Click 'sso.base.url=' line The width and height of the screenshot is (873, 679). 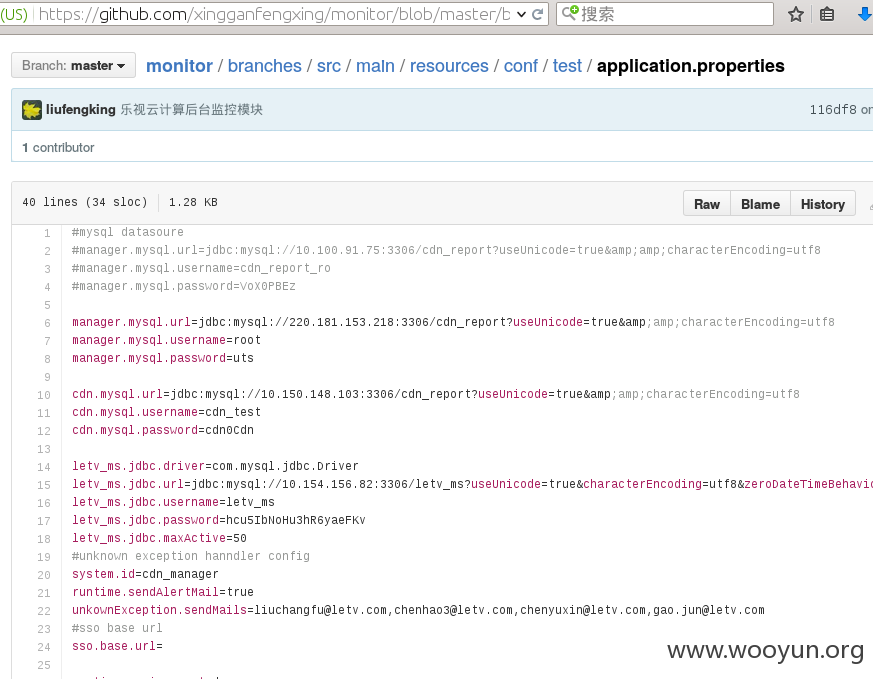[117, 646]
